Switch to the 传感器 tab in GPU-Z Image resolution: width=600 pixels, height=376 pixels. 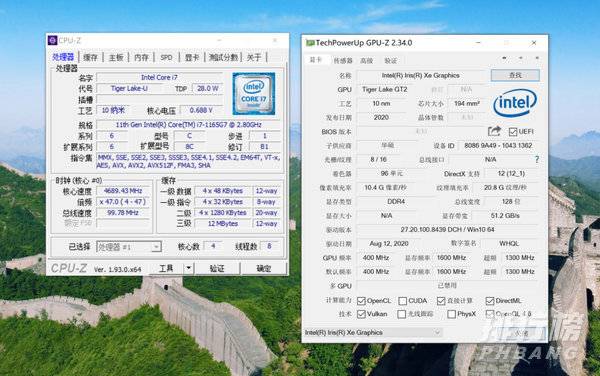click(x=343, y=60)
